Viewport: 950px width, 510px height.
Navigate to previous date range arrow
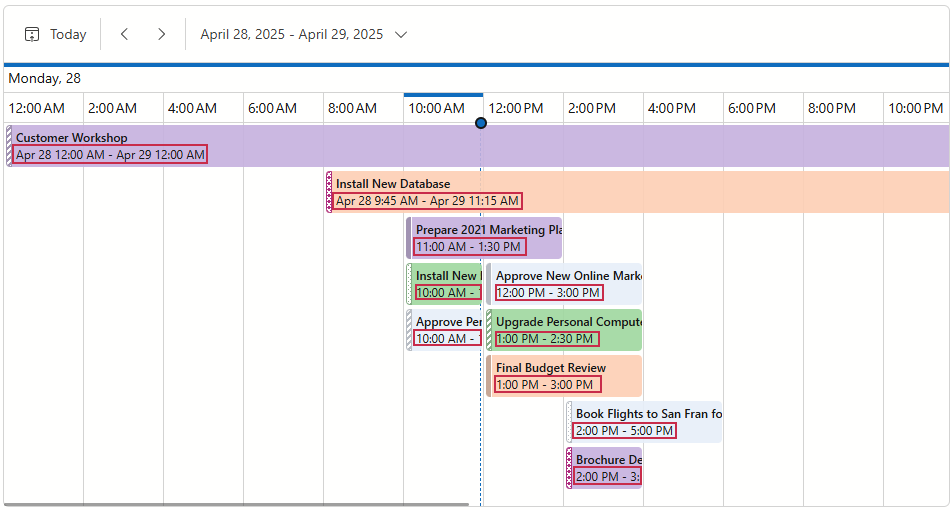pos(124,35)
